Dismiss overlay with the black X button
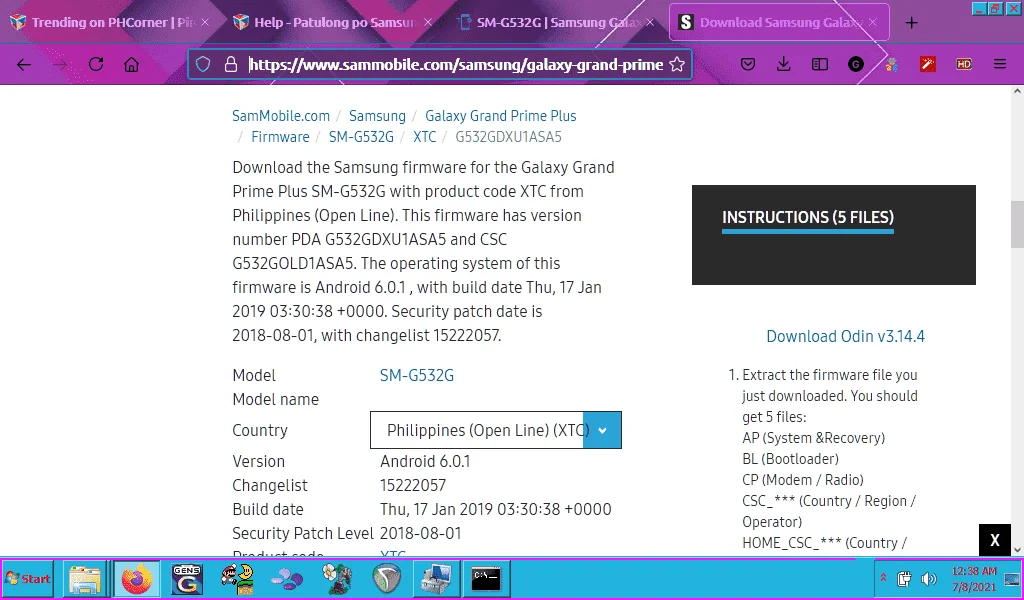The image size is (1024, 600). [995, 540]
